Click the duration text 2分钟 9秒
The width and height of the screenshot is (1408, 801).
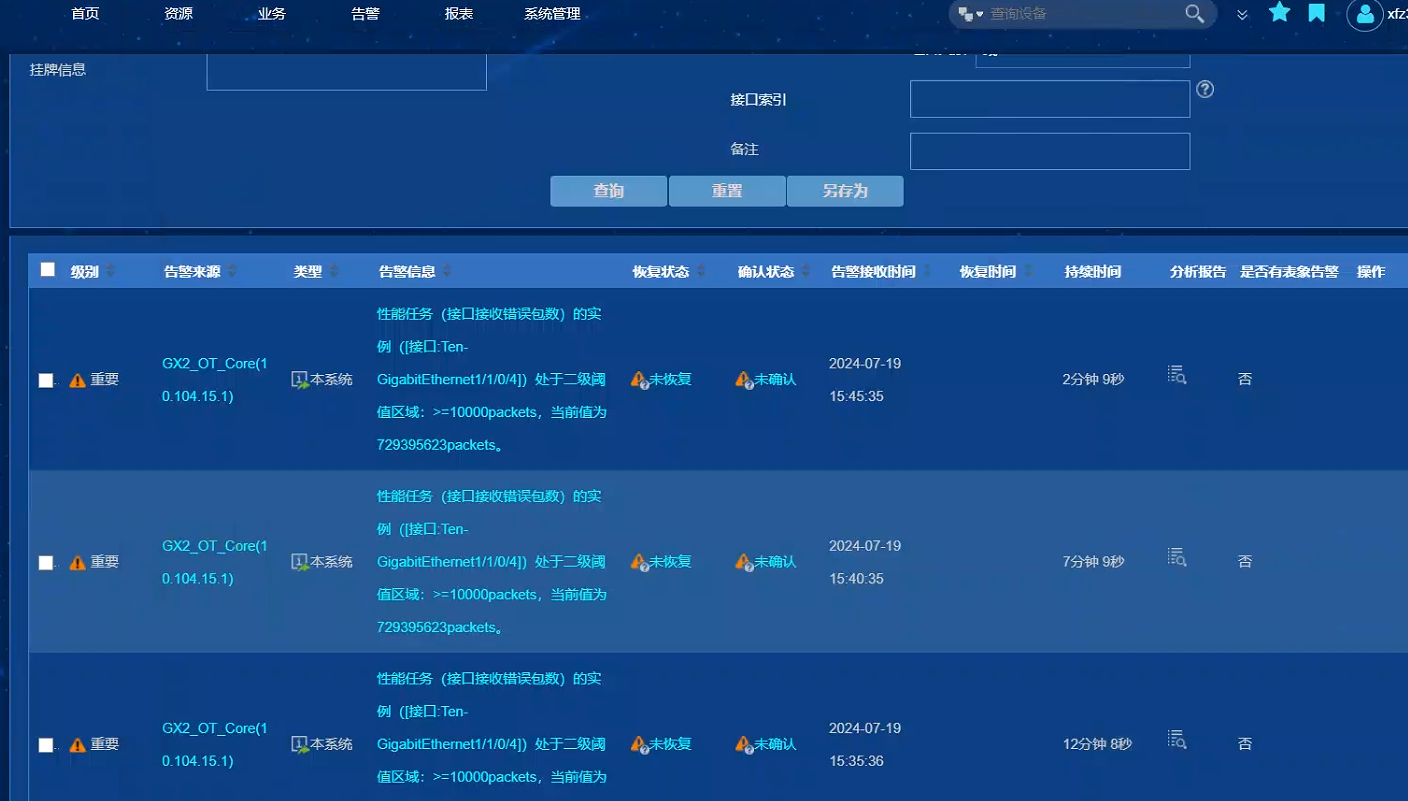point(1093,380)
